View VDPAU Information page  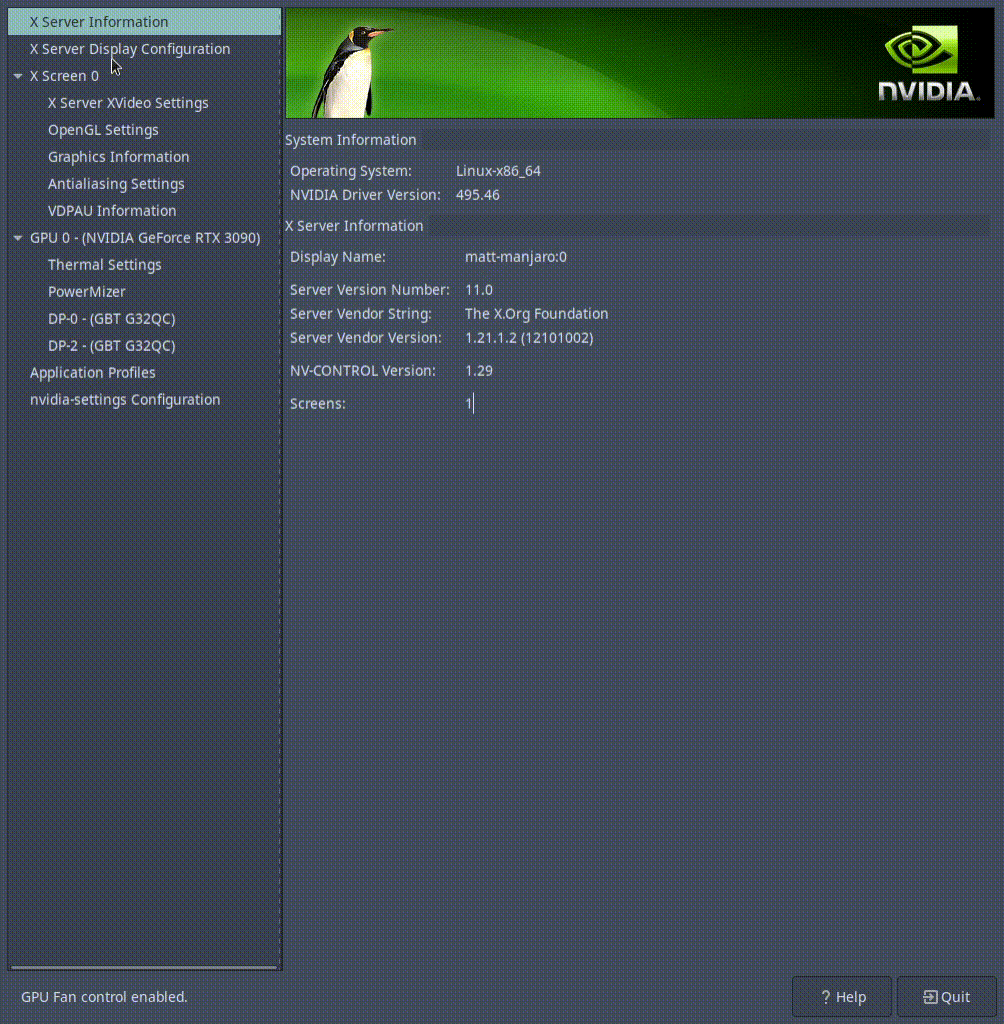click(112, 211)
